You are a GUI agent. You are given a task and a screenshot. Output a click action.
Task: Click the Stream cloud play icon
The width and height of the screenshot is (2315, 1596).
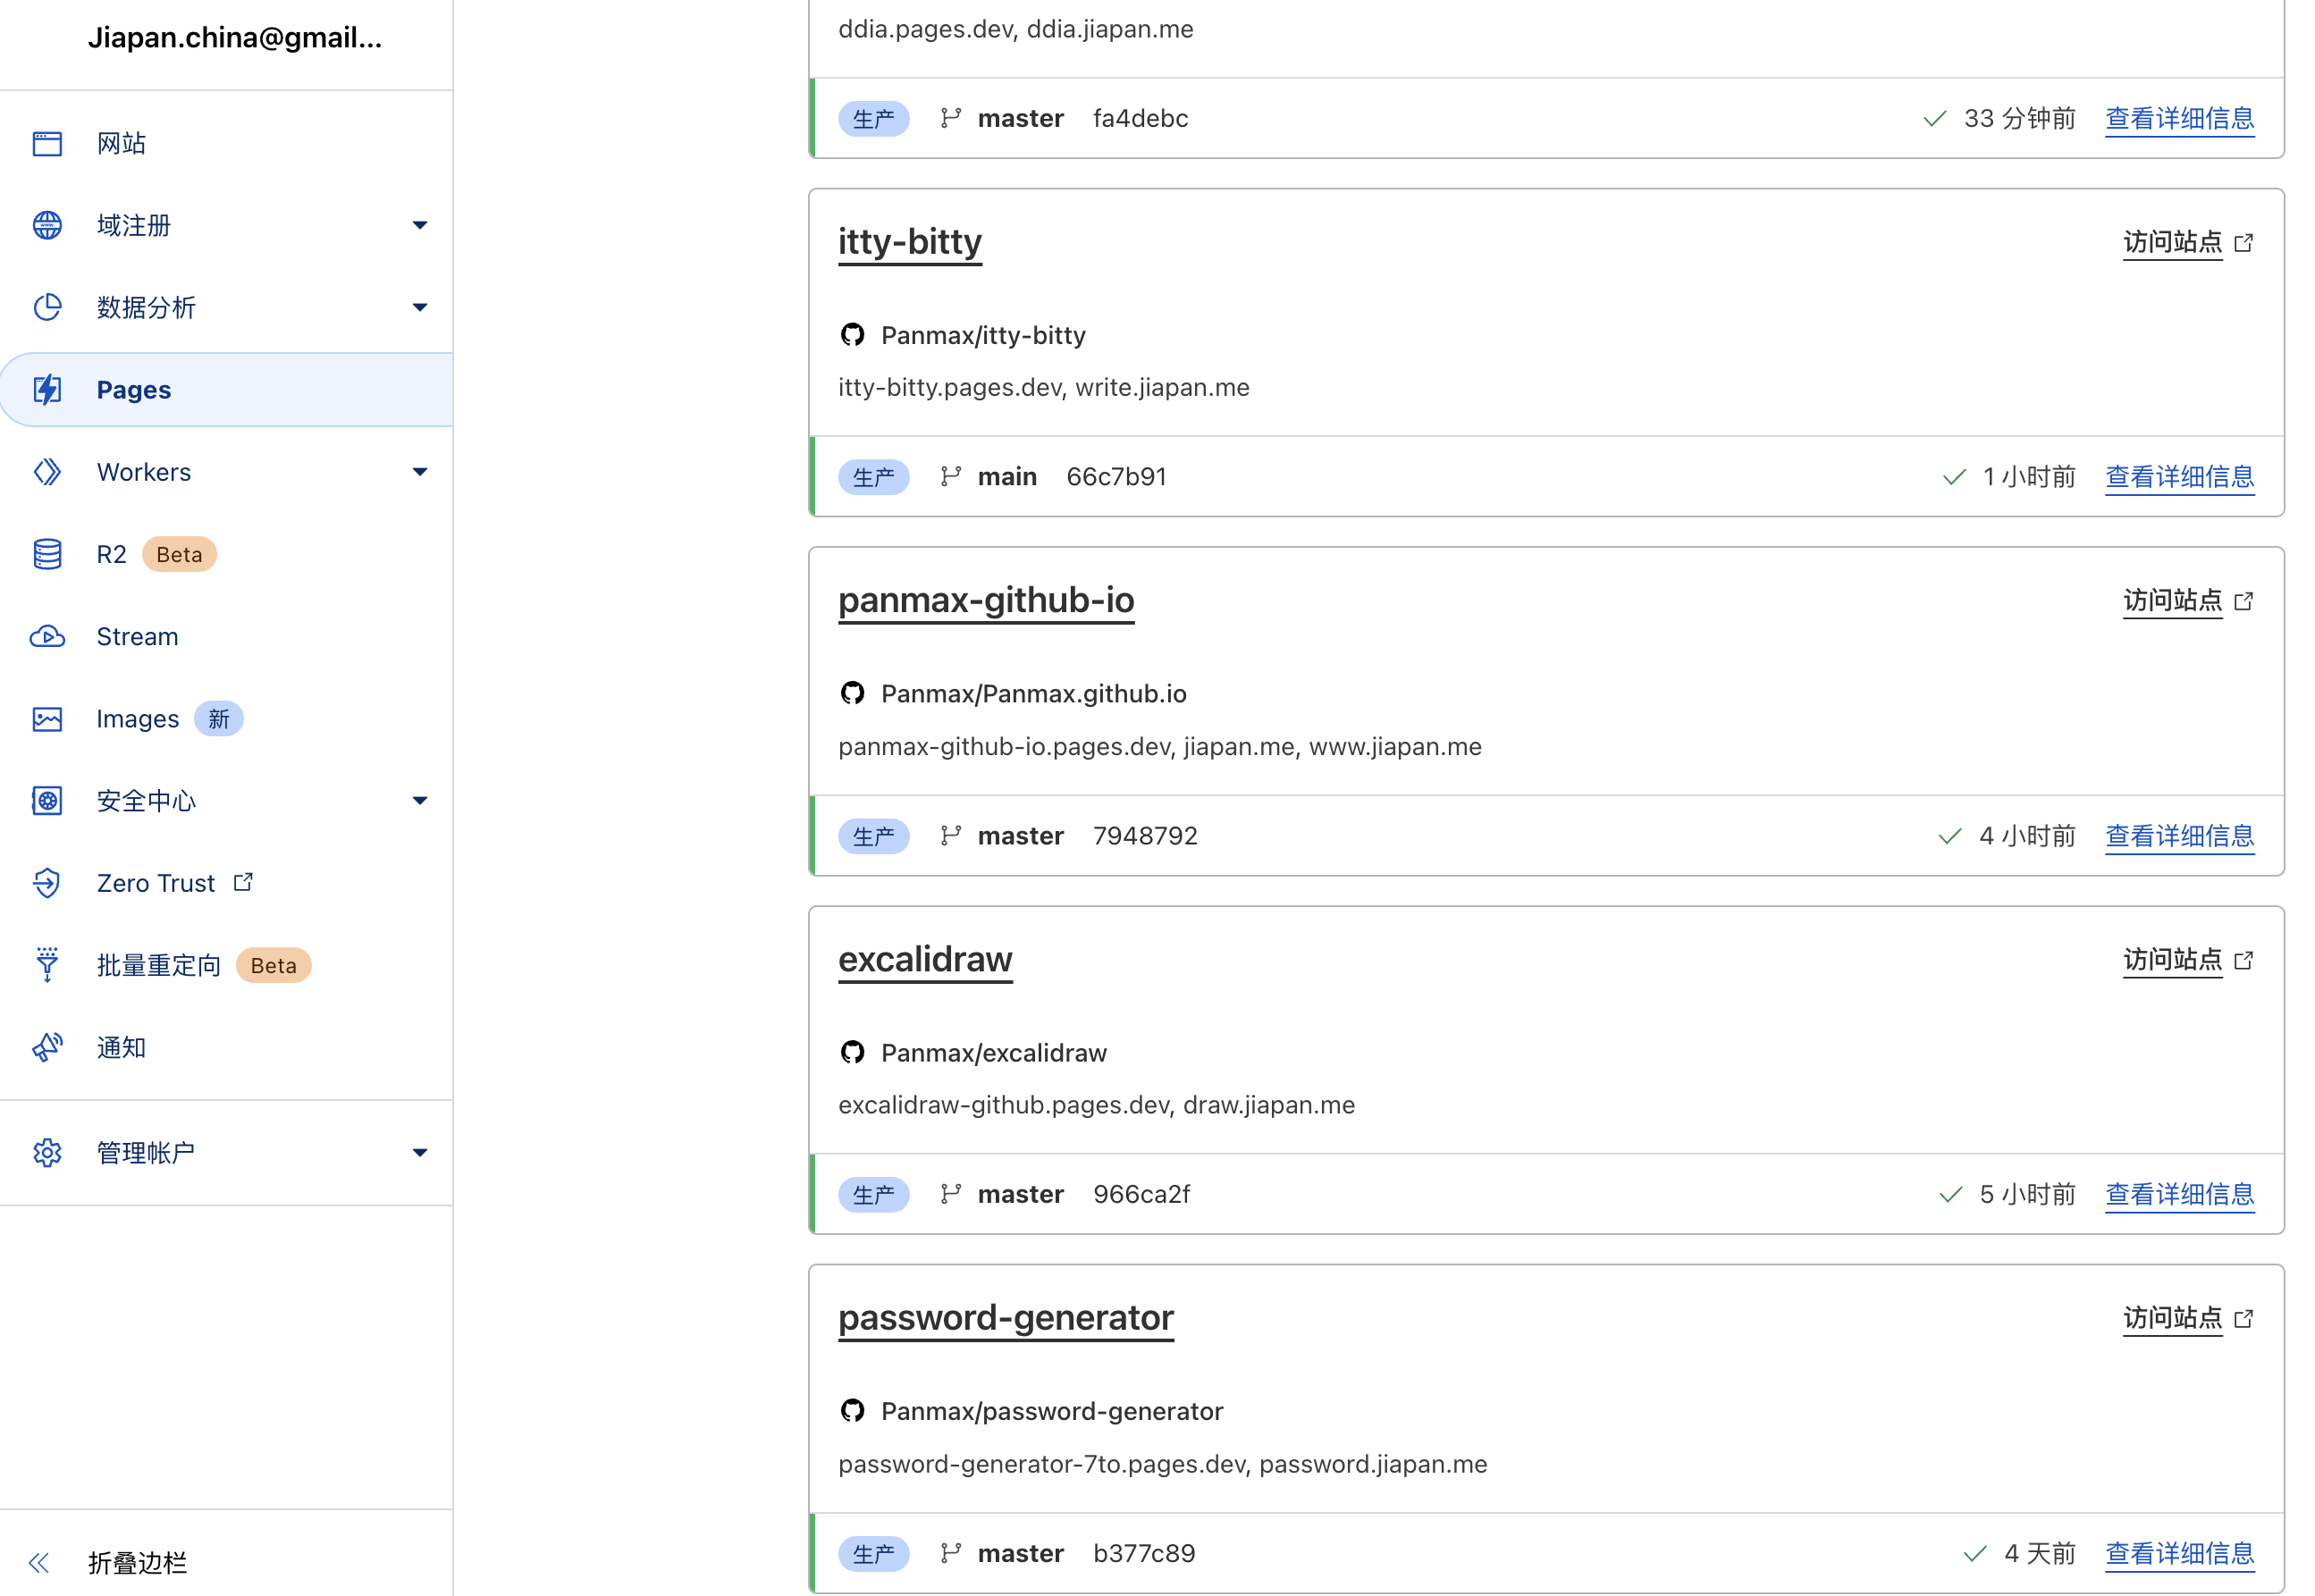tap(47, 636)
